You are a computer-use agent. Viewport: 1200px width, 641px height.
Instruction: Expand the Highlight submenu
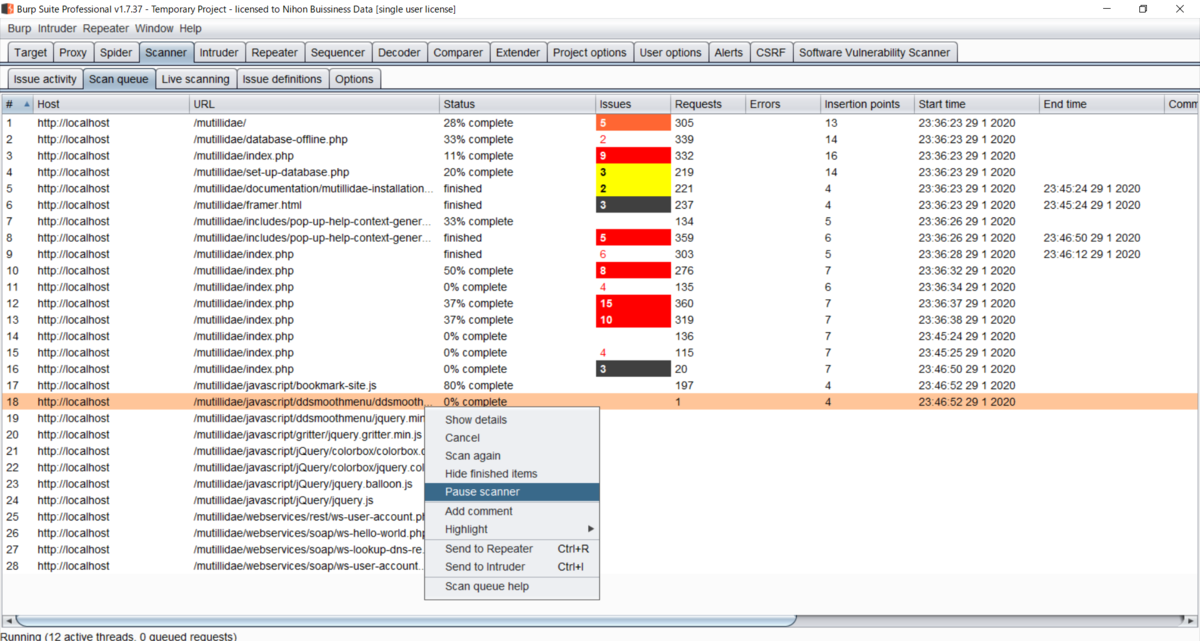coord(512,529)
